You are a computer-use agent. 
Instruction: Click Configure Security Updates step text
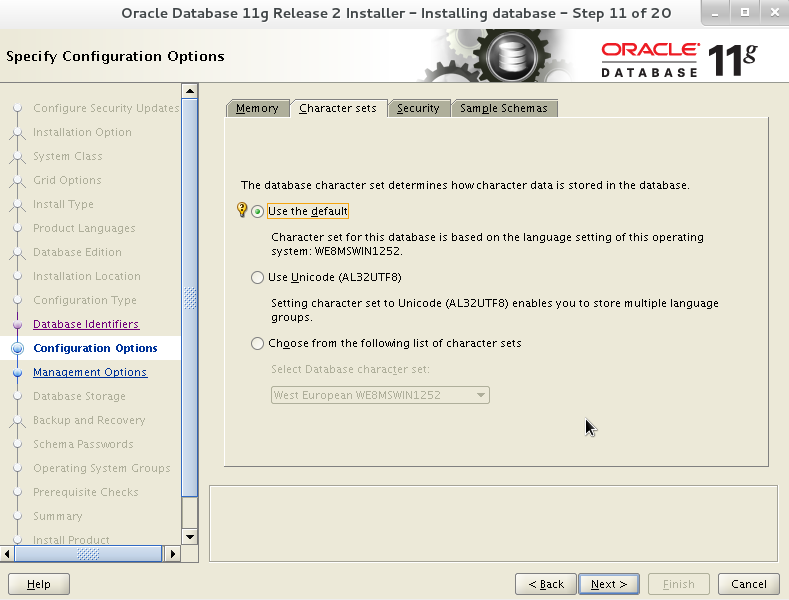click(x=106, y=108)
